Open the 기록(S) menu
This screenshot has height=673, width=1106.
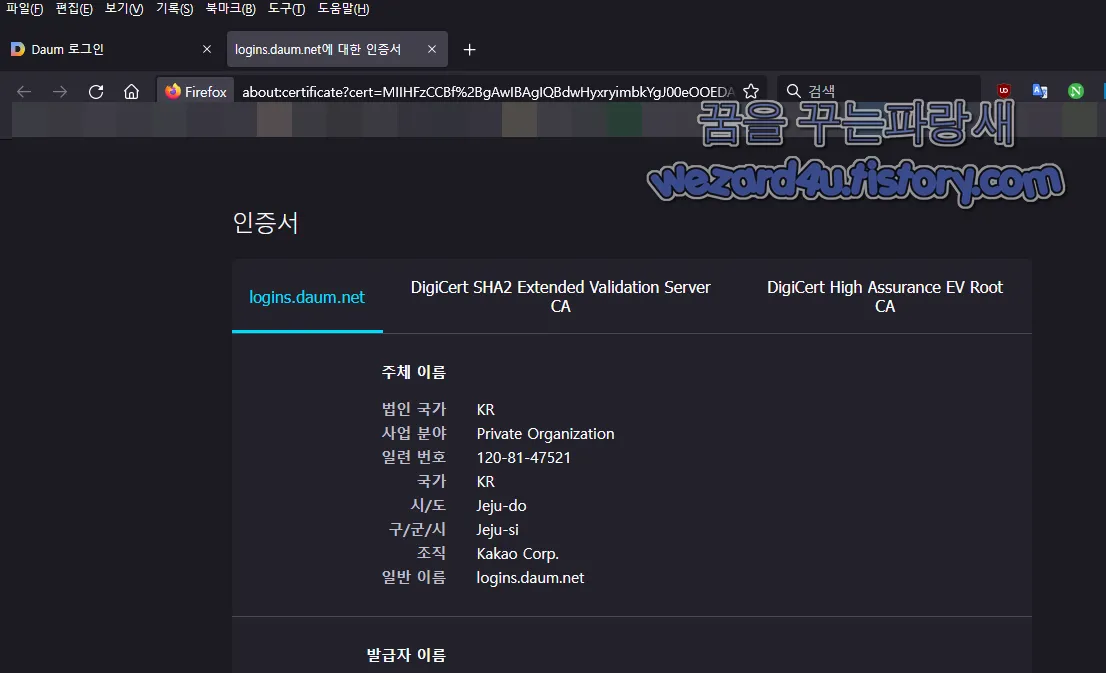[x=174, y=8]
